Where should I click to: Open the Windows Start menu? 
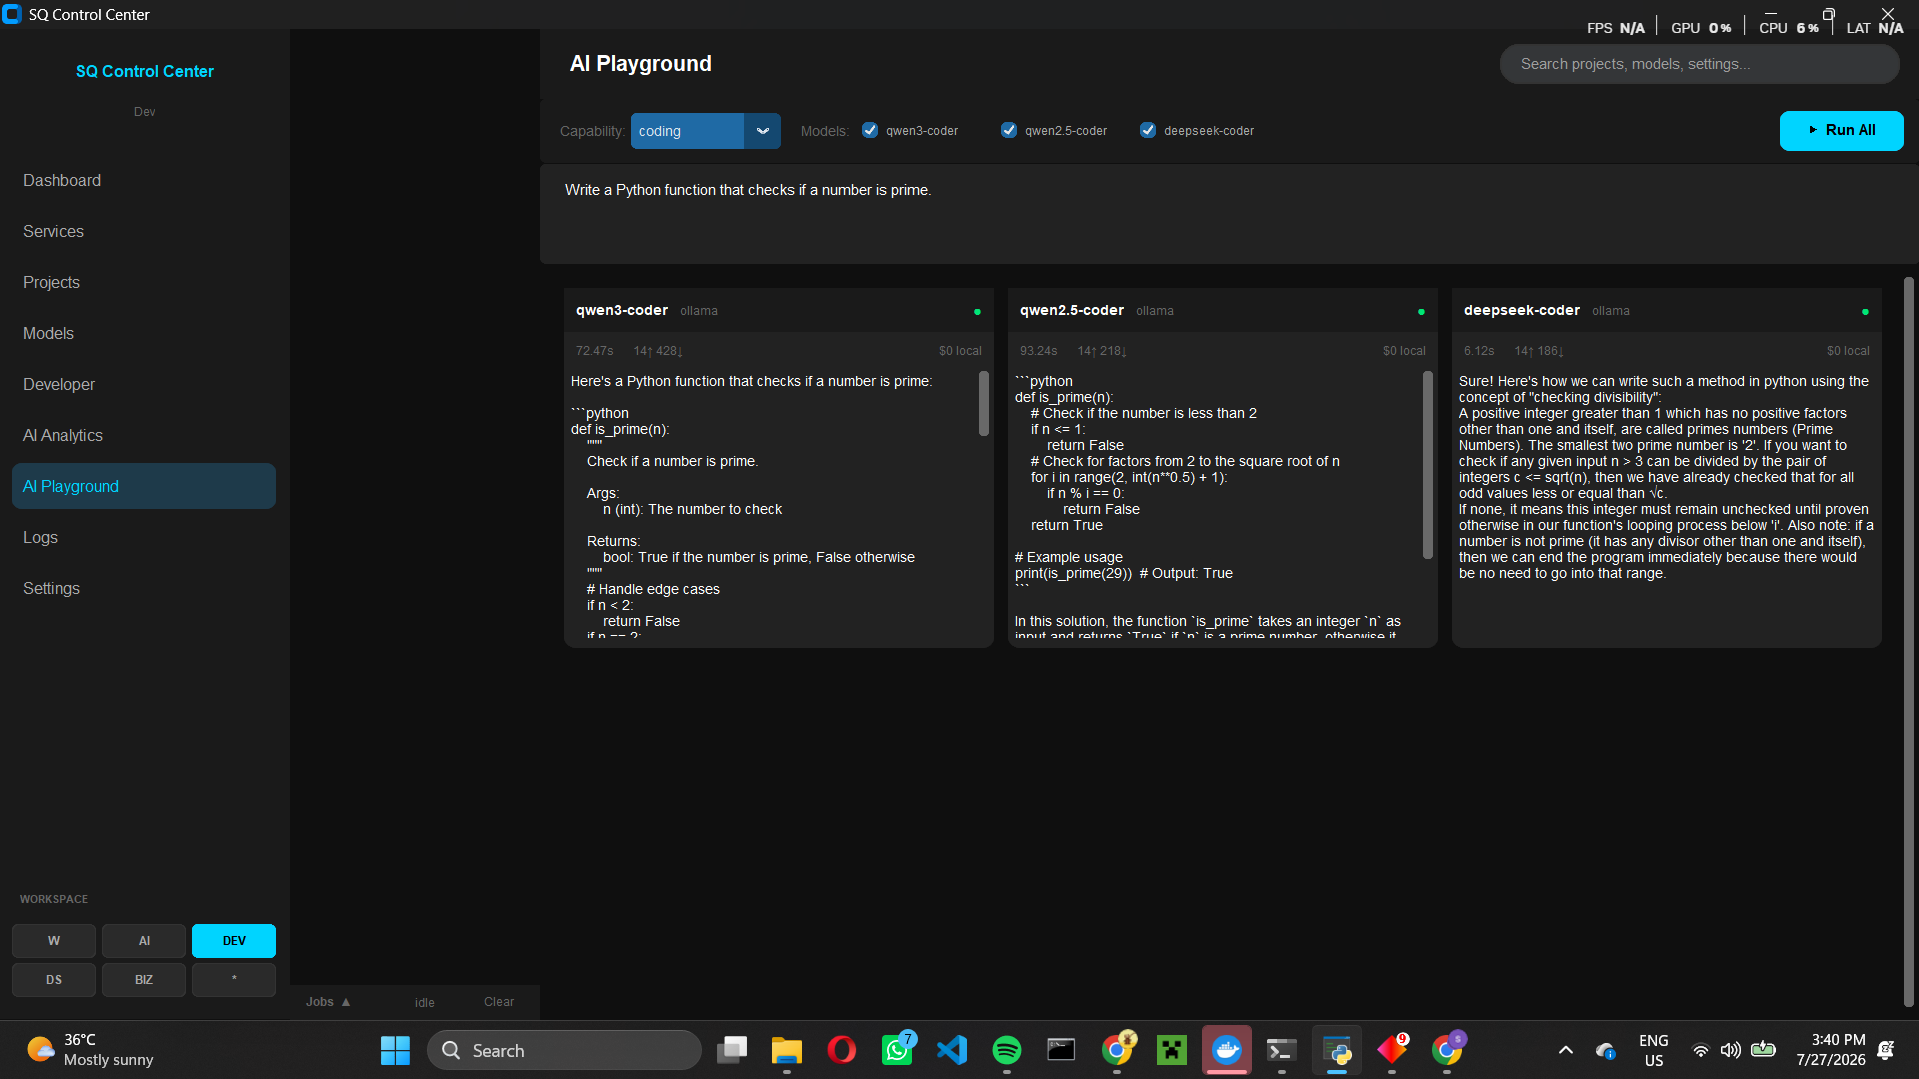[x=395, y=1050]
